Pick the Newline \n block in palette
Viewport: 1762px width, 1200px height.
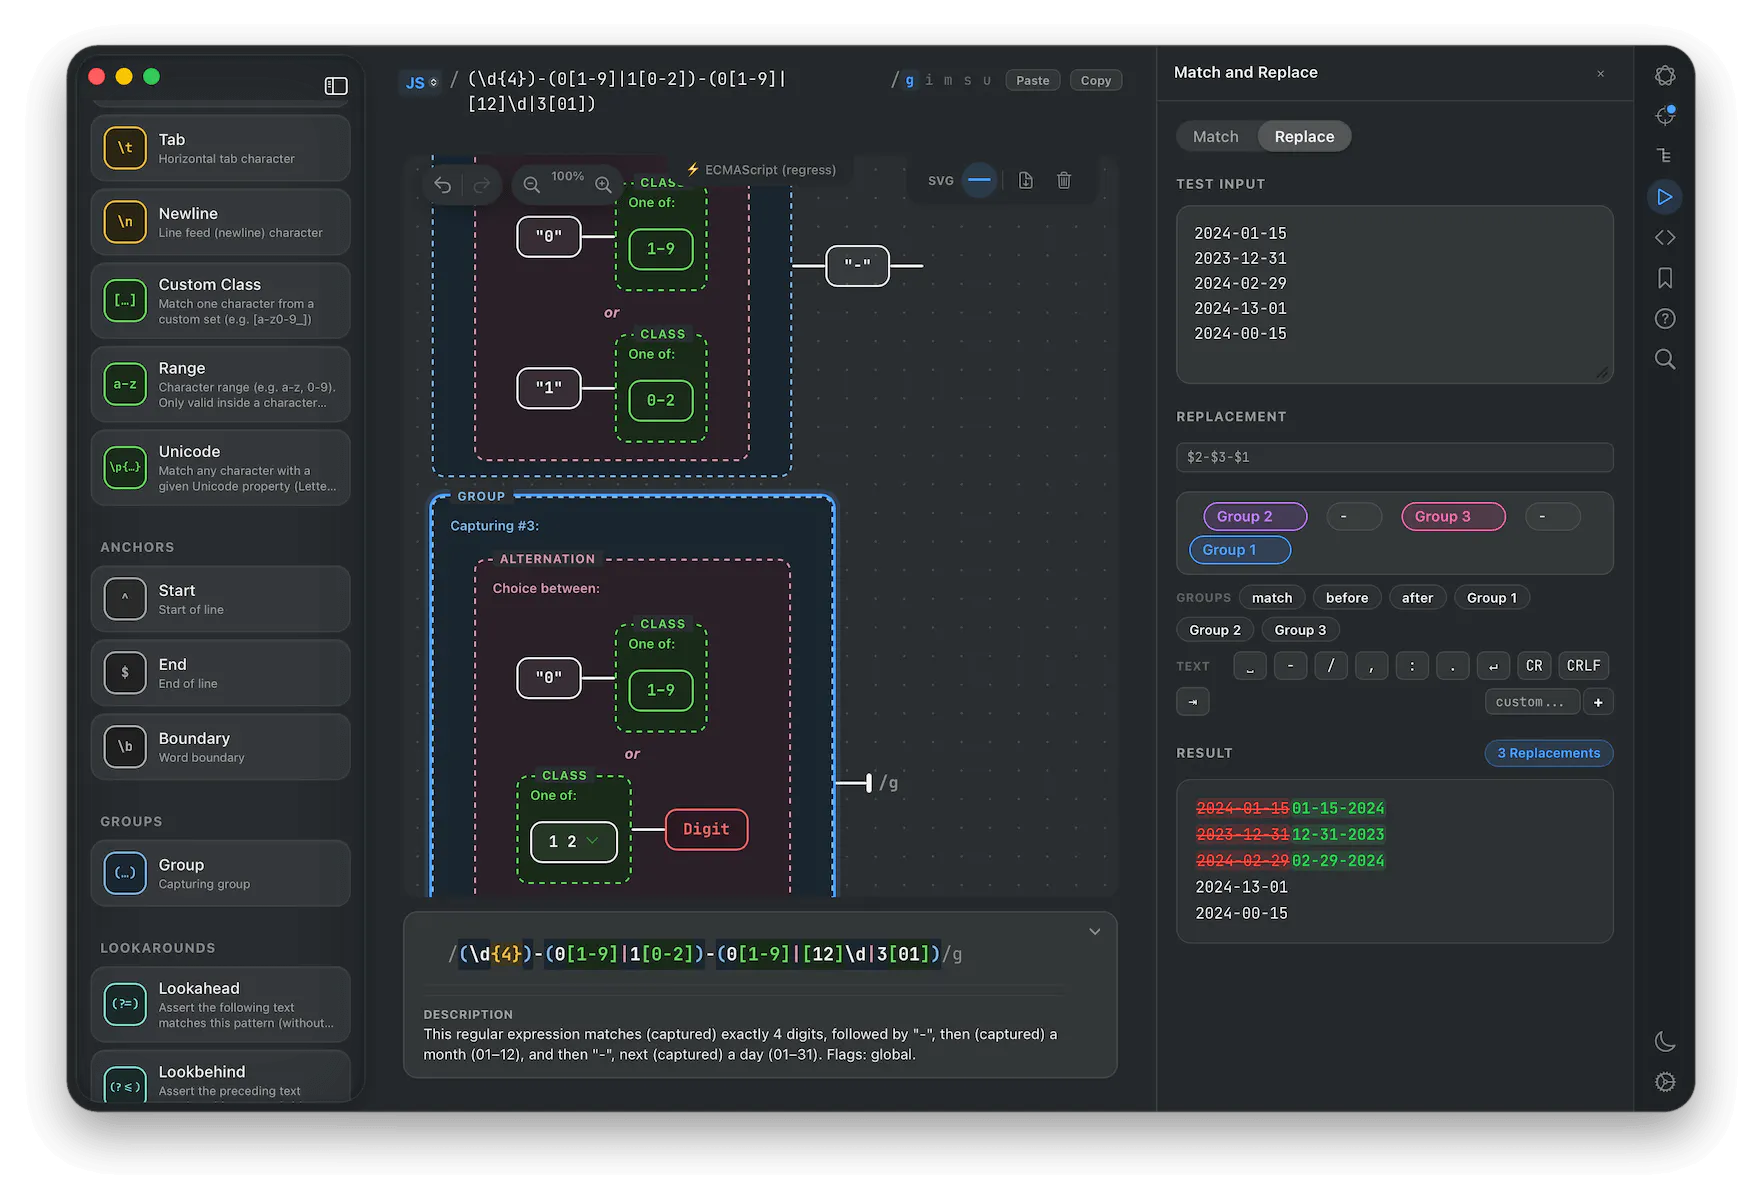point(220,222)
